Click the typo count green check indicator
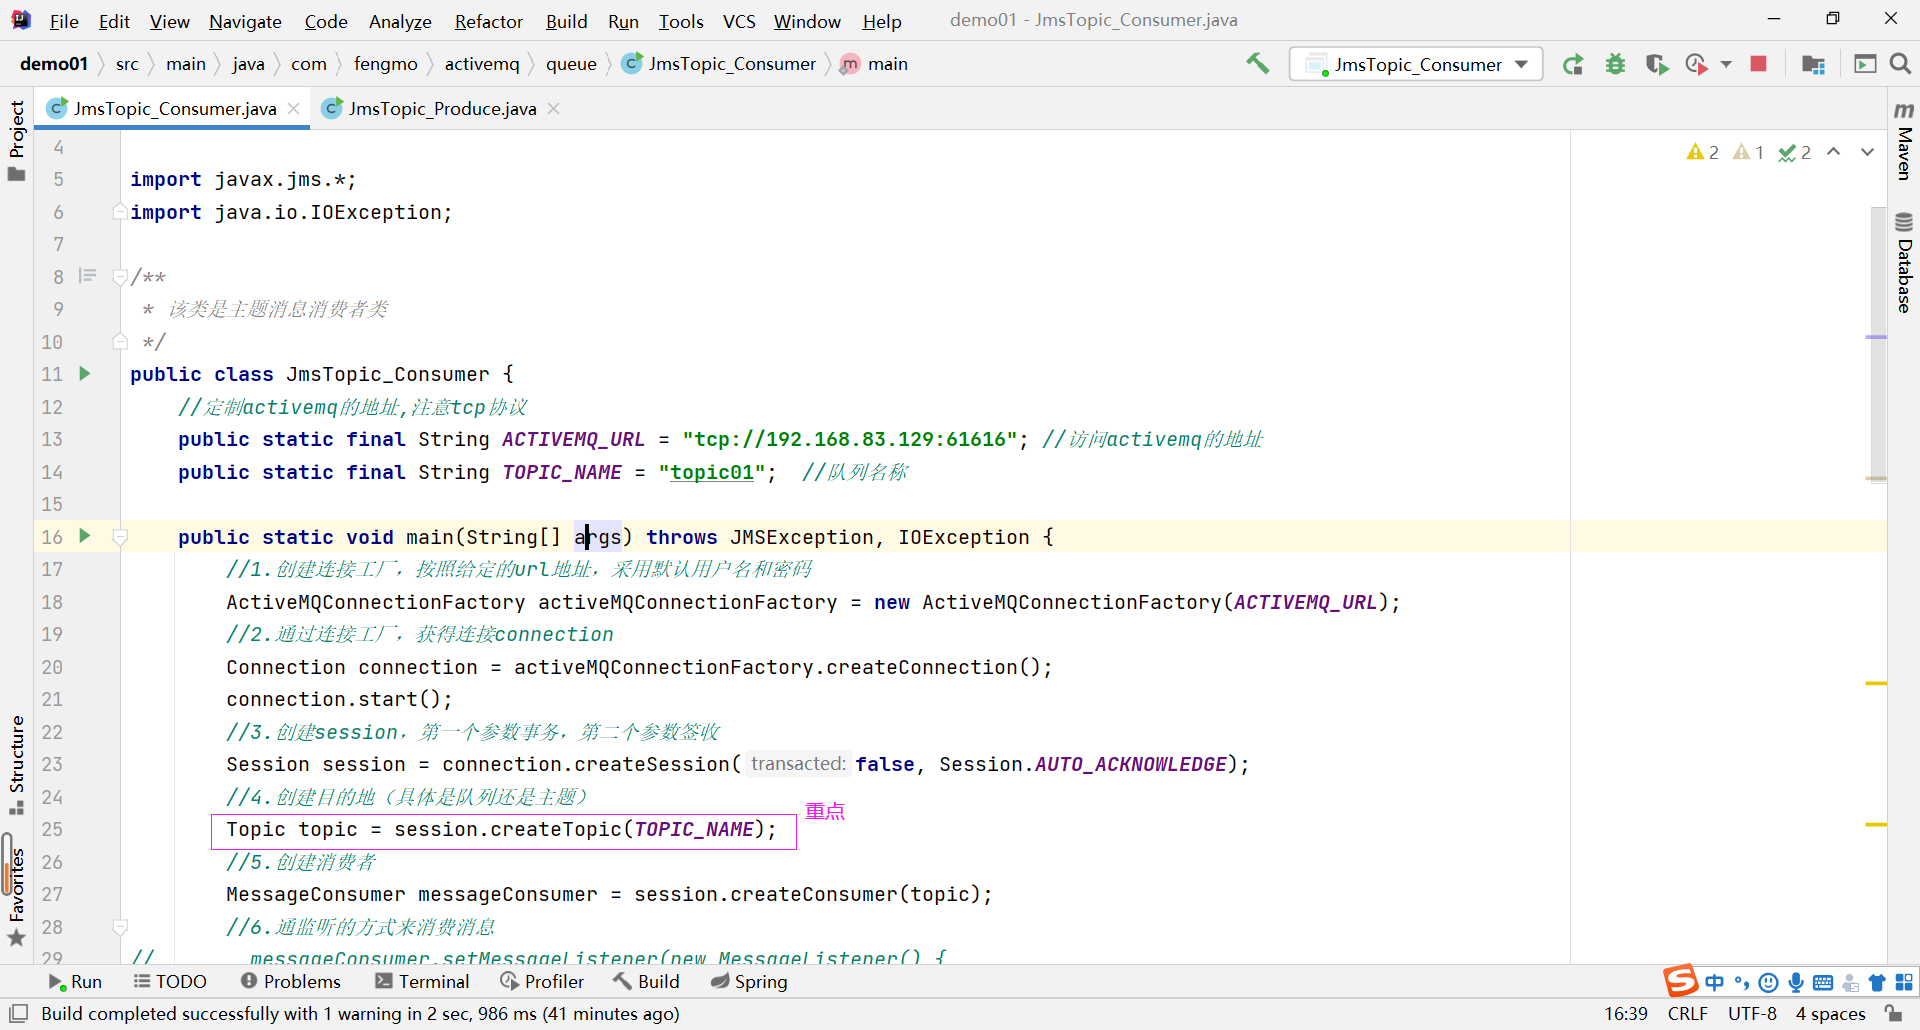 pos(1795,152)
